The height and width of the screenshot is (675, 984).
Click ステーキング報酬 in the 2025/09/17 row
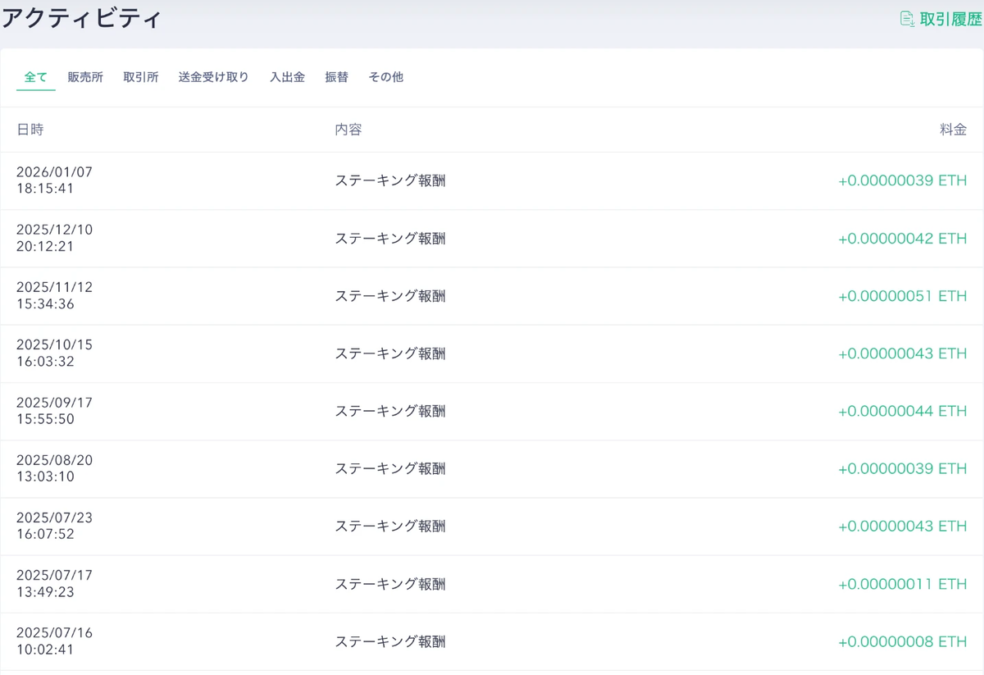(390, 411)
